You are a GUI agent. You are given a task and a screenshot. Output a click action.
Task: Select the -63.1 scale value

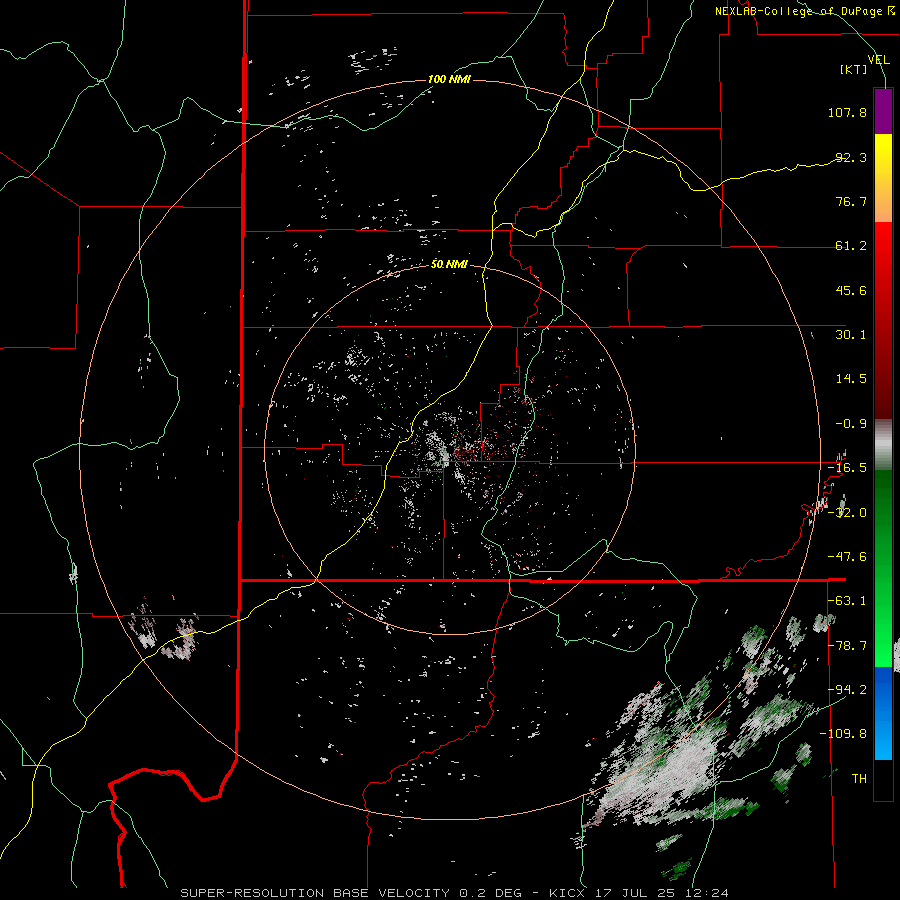(847, 601)
